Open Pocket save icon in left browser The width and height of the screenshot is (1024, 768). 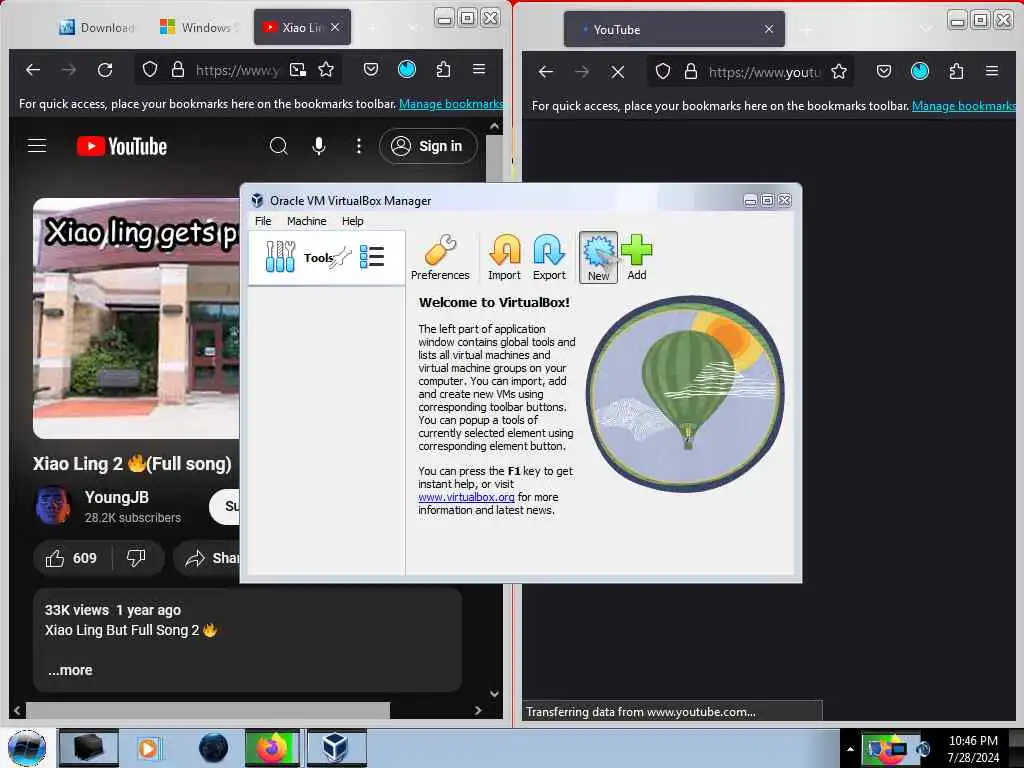click(x=371, y=69)
